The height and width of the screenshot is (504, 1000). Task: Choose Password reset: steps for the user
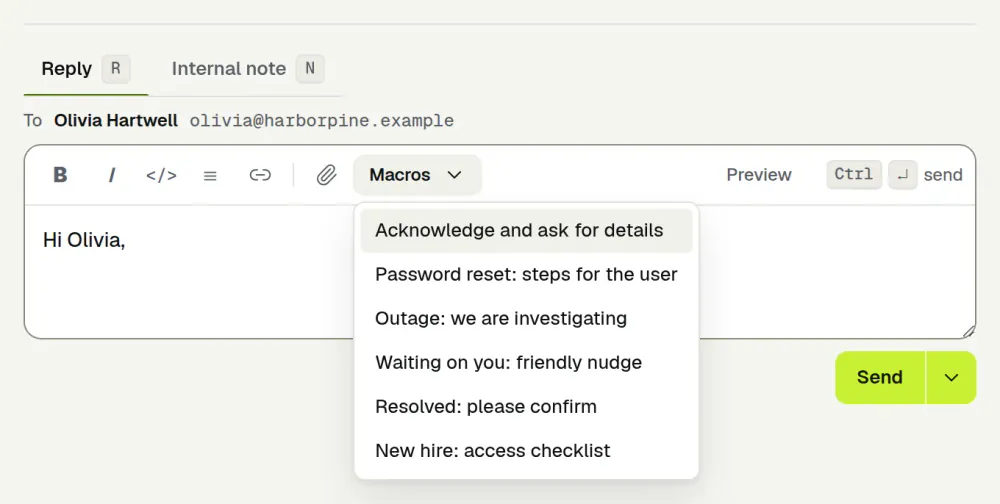point(526,275)
